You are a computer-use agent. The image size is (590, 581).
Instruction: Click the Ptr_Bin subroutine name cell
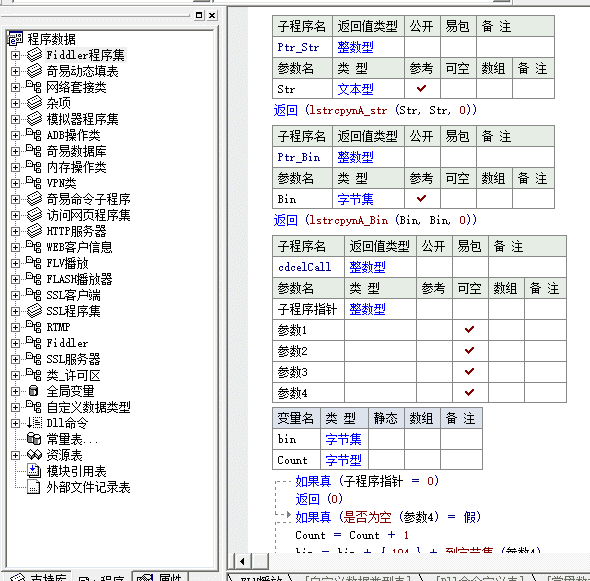click(303, 157)
